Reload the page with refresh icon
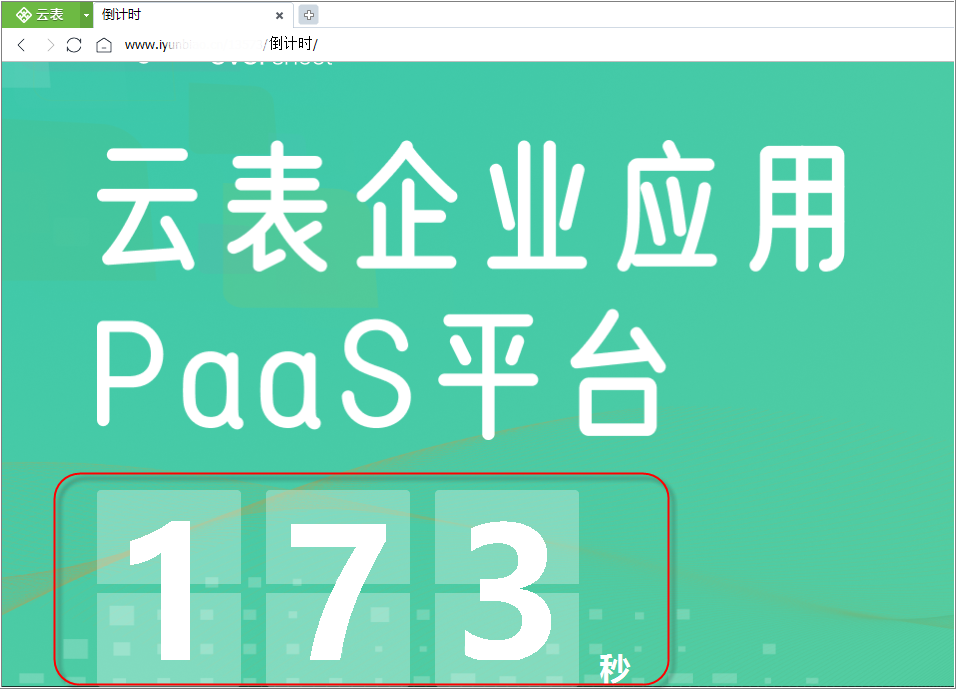 (x=74, y=45)
